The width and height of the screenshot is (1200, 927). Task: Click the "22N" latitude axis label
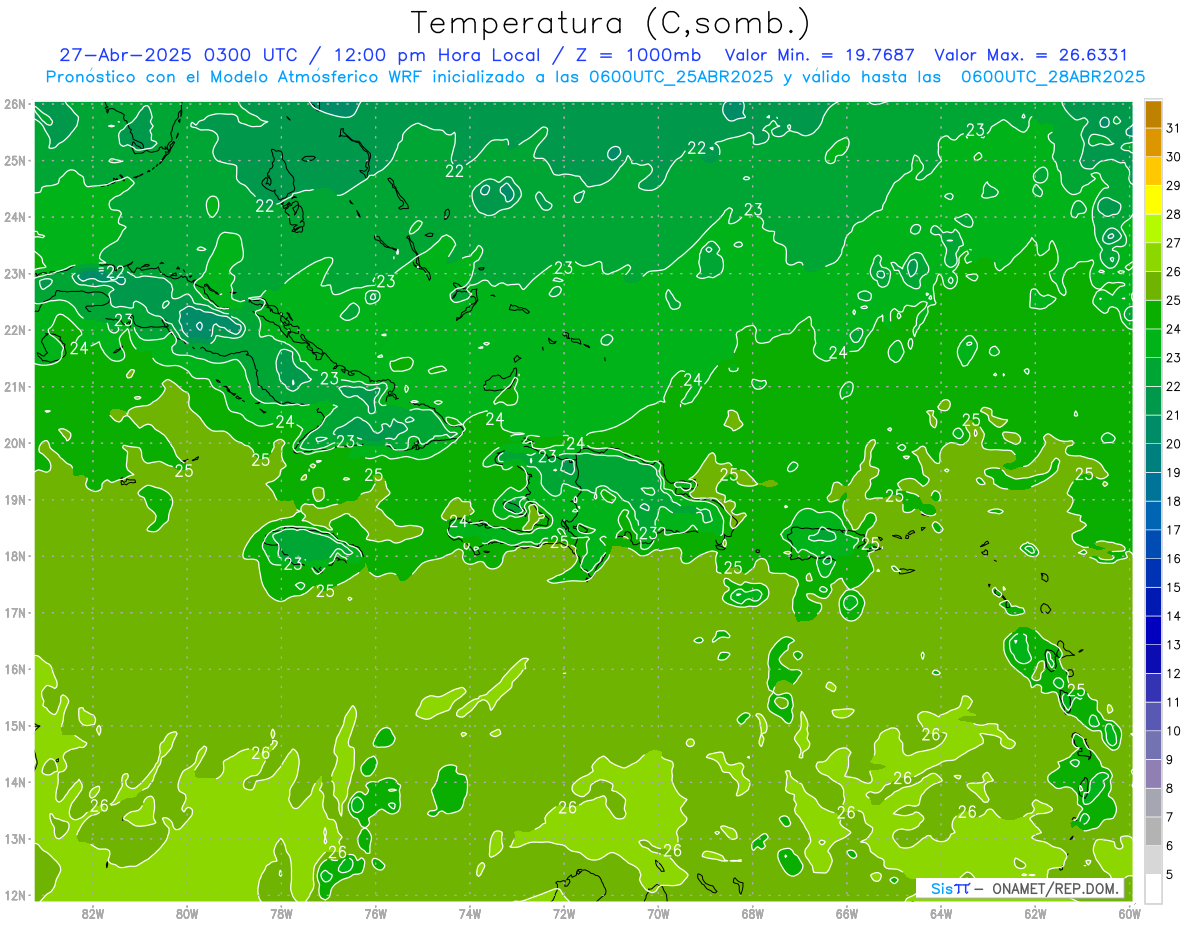click(x=14, y=330)
